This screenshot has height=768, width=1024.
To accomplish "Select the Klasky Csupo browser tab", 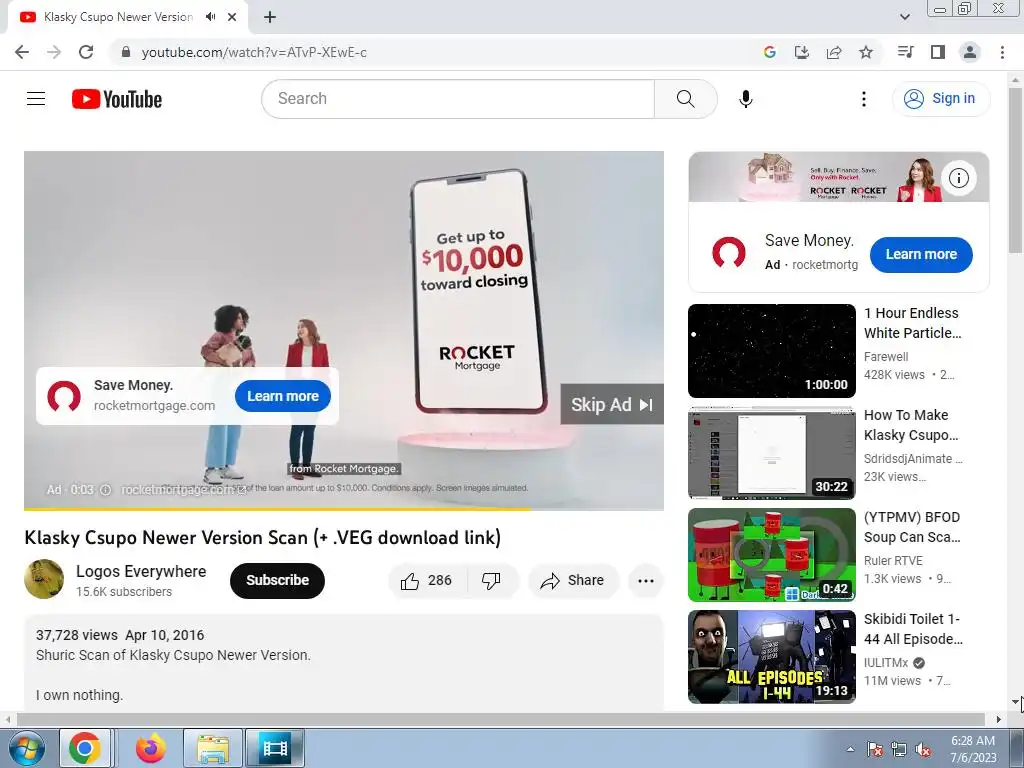I will tap(118, 17).
